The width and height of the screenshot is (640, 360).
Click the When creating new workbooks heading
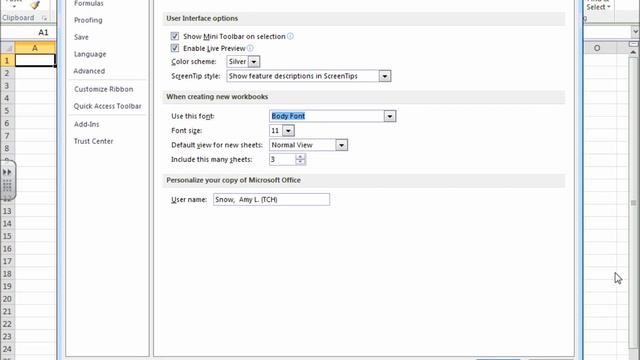click(217, 97)
